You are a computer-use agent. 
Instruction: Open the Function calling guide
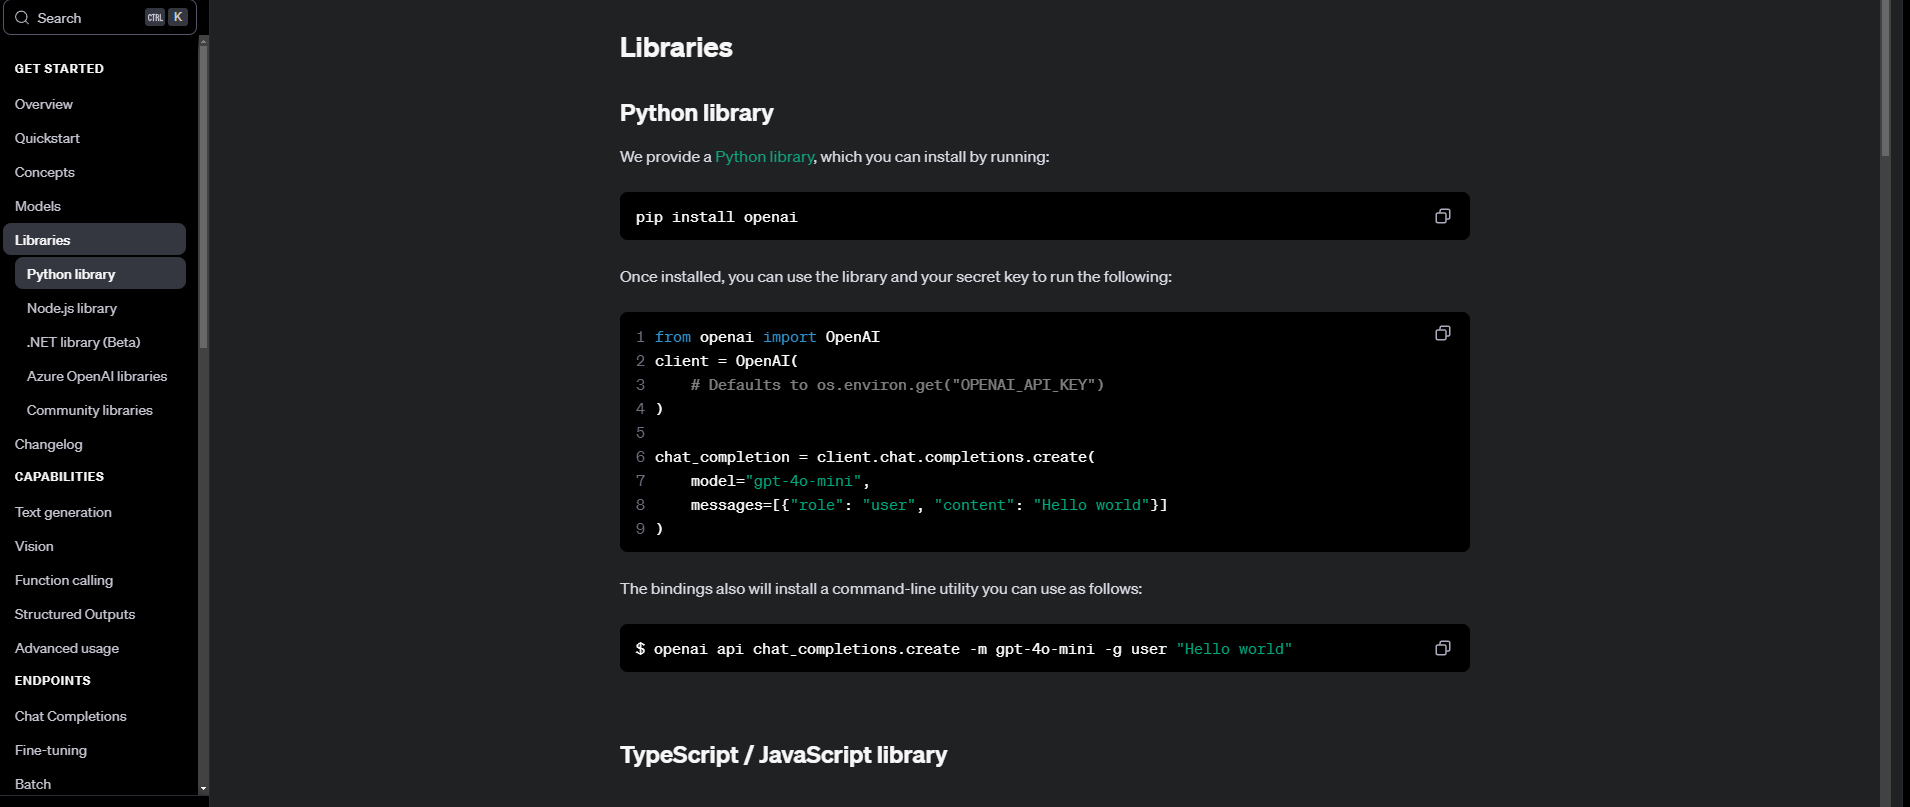pyautogui.click(x=63, y=580)
